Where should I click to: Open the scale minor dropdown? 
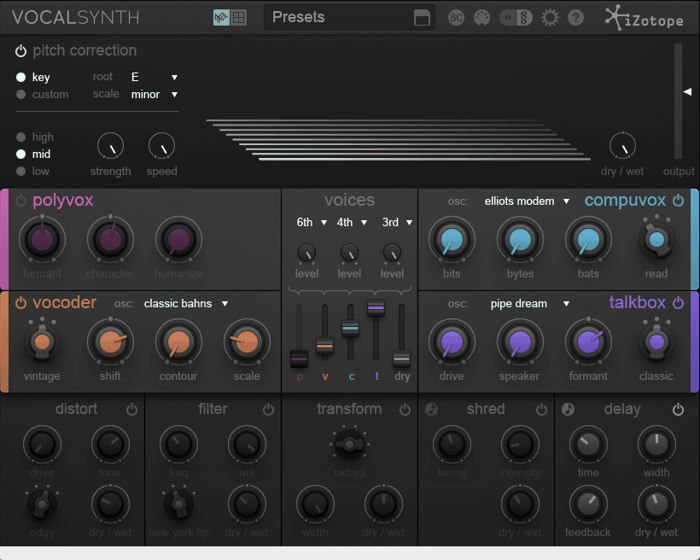[154, 94]
